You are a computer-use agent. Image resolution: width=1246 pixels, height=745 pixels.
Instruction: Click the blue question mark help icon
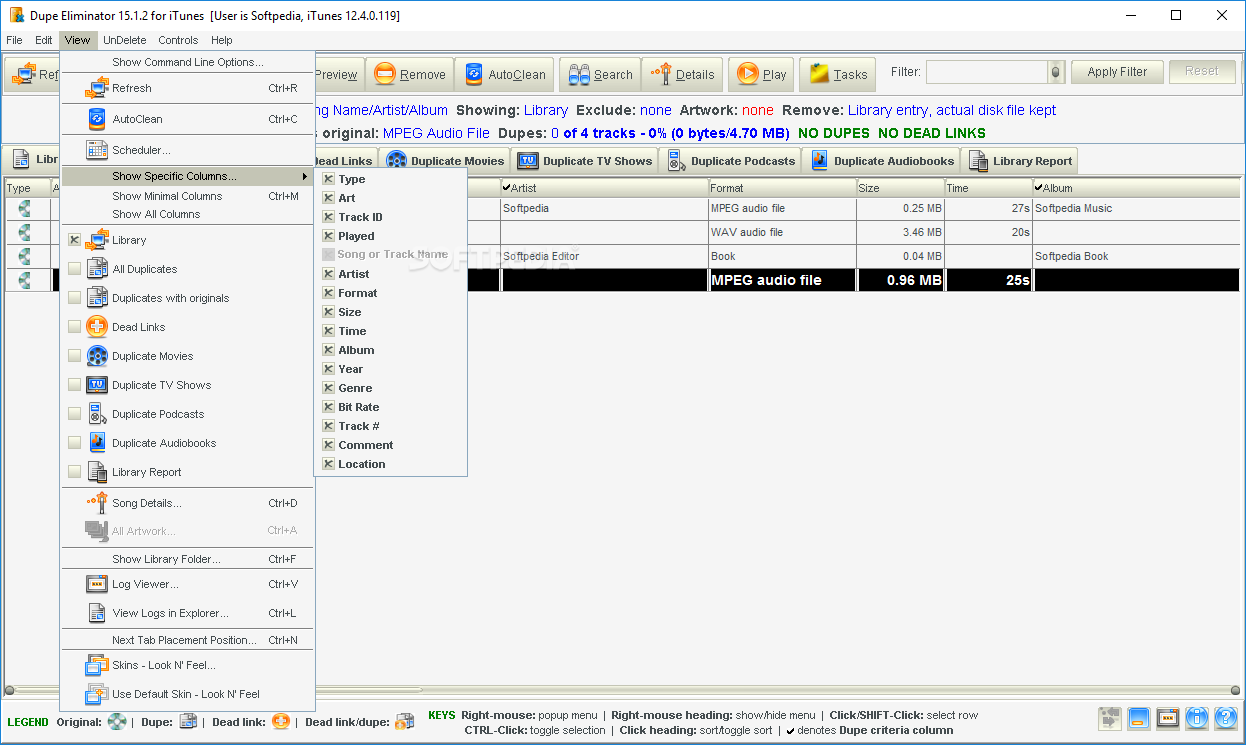(x=1226, y=718)
